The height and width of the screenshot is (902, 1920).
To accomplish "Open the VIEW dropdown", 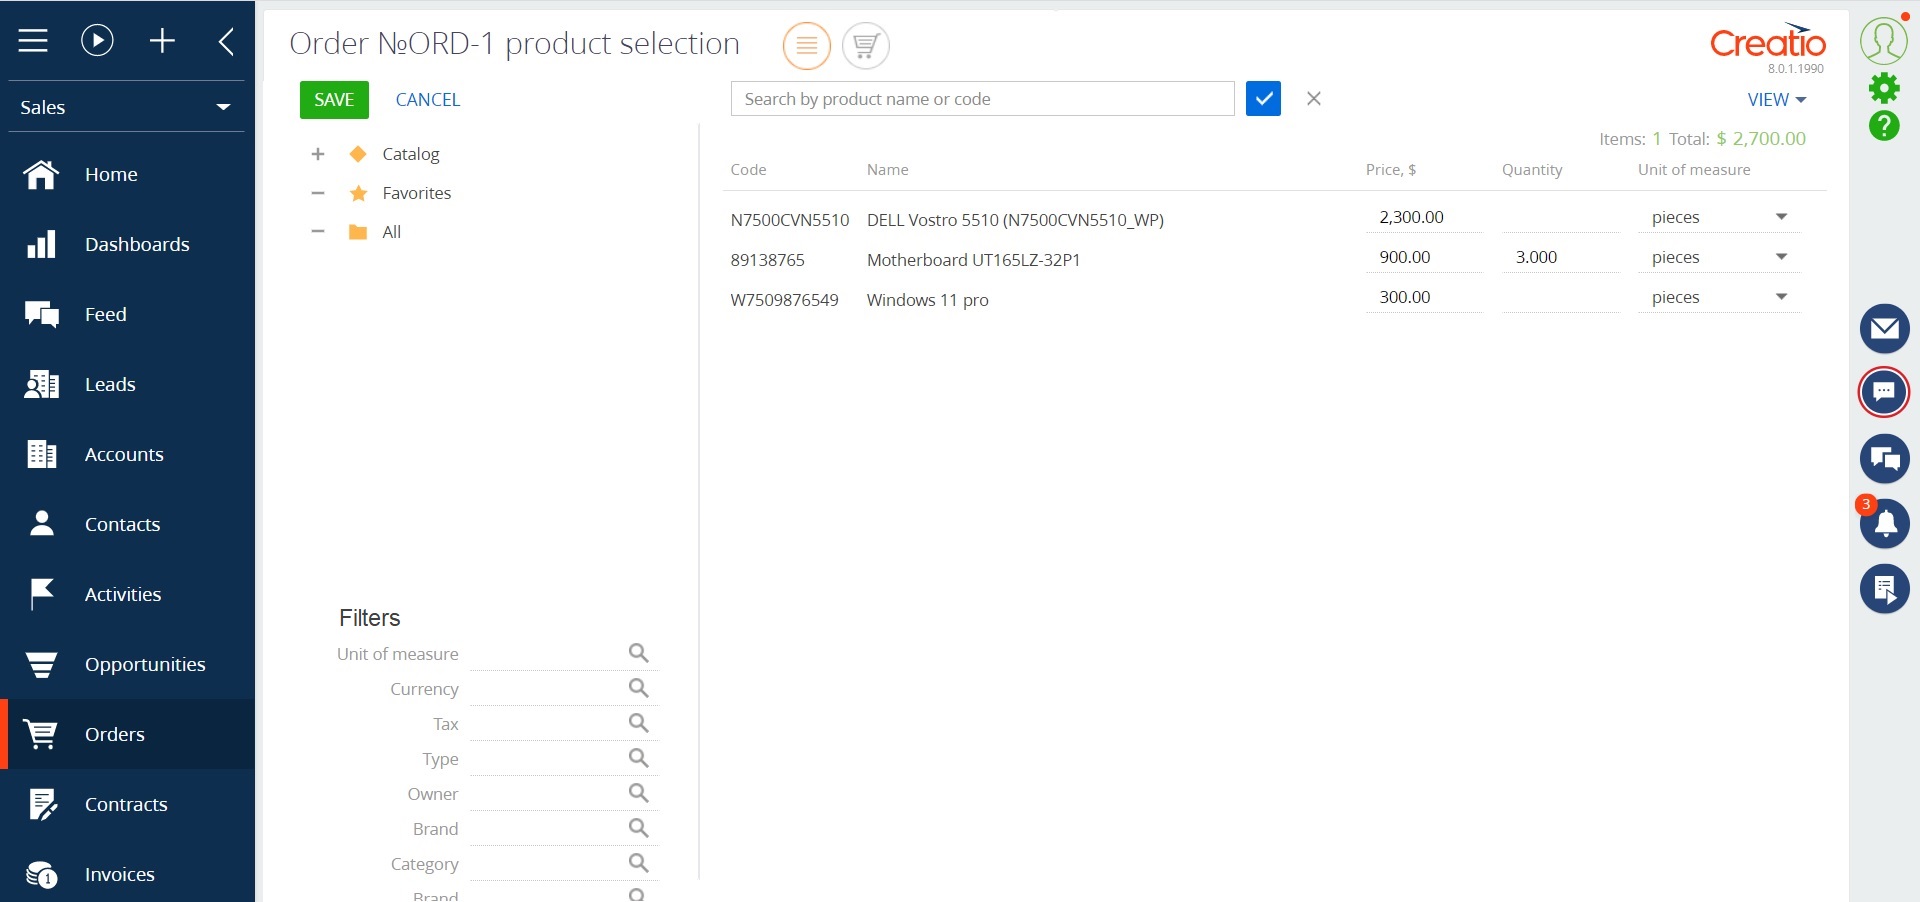I will (1777, 99).
